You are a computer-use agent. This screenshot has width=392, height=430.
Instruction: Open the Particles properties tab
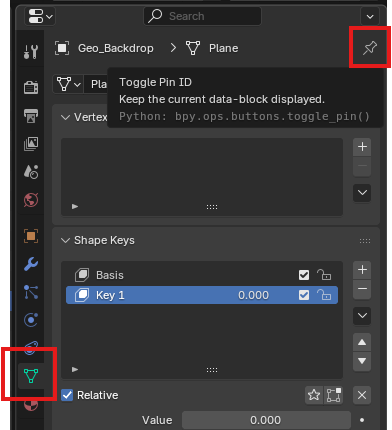pos(31,292)
